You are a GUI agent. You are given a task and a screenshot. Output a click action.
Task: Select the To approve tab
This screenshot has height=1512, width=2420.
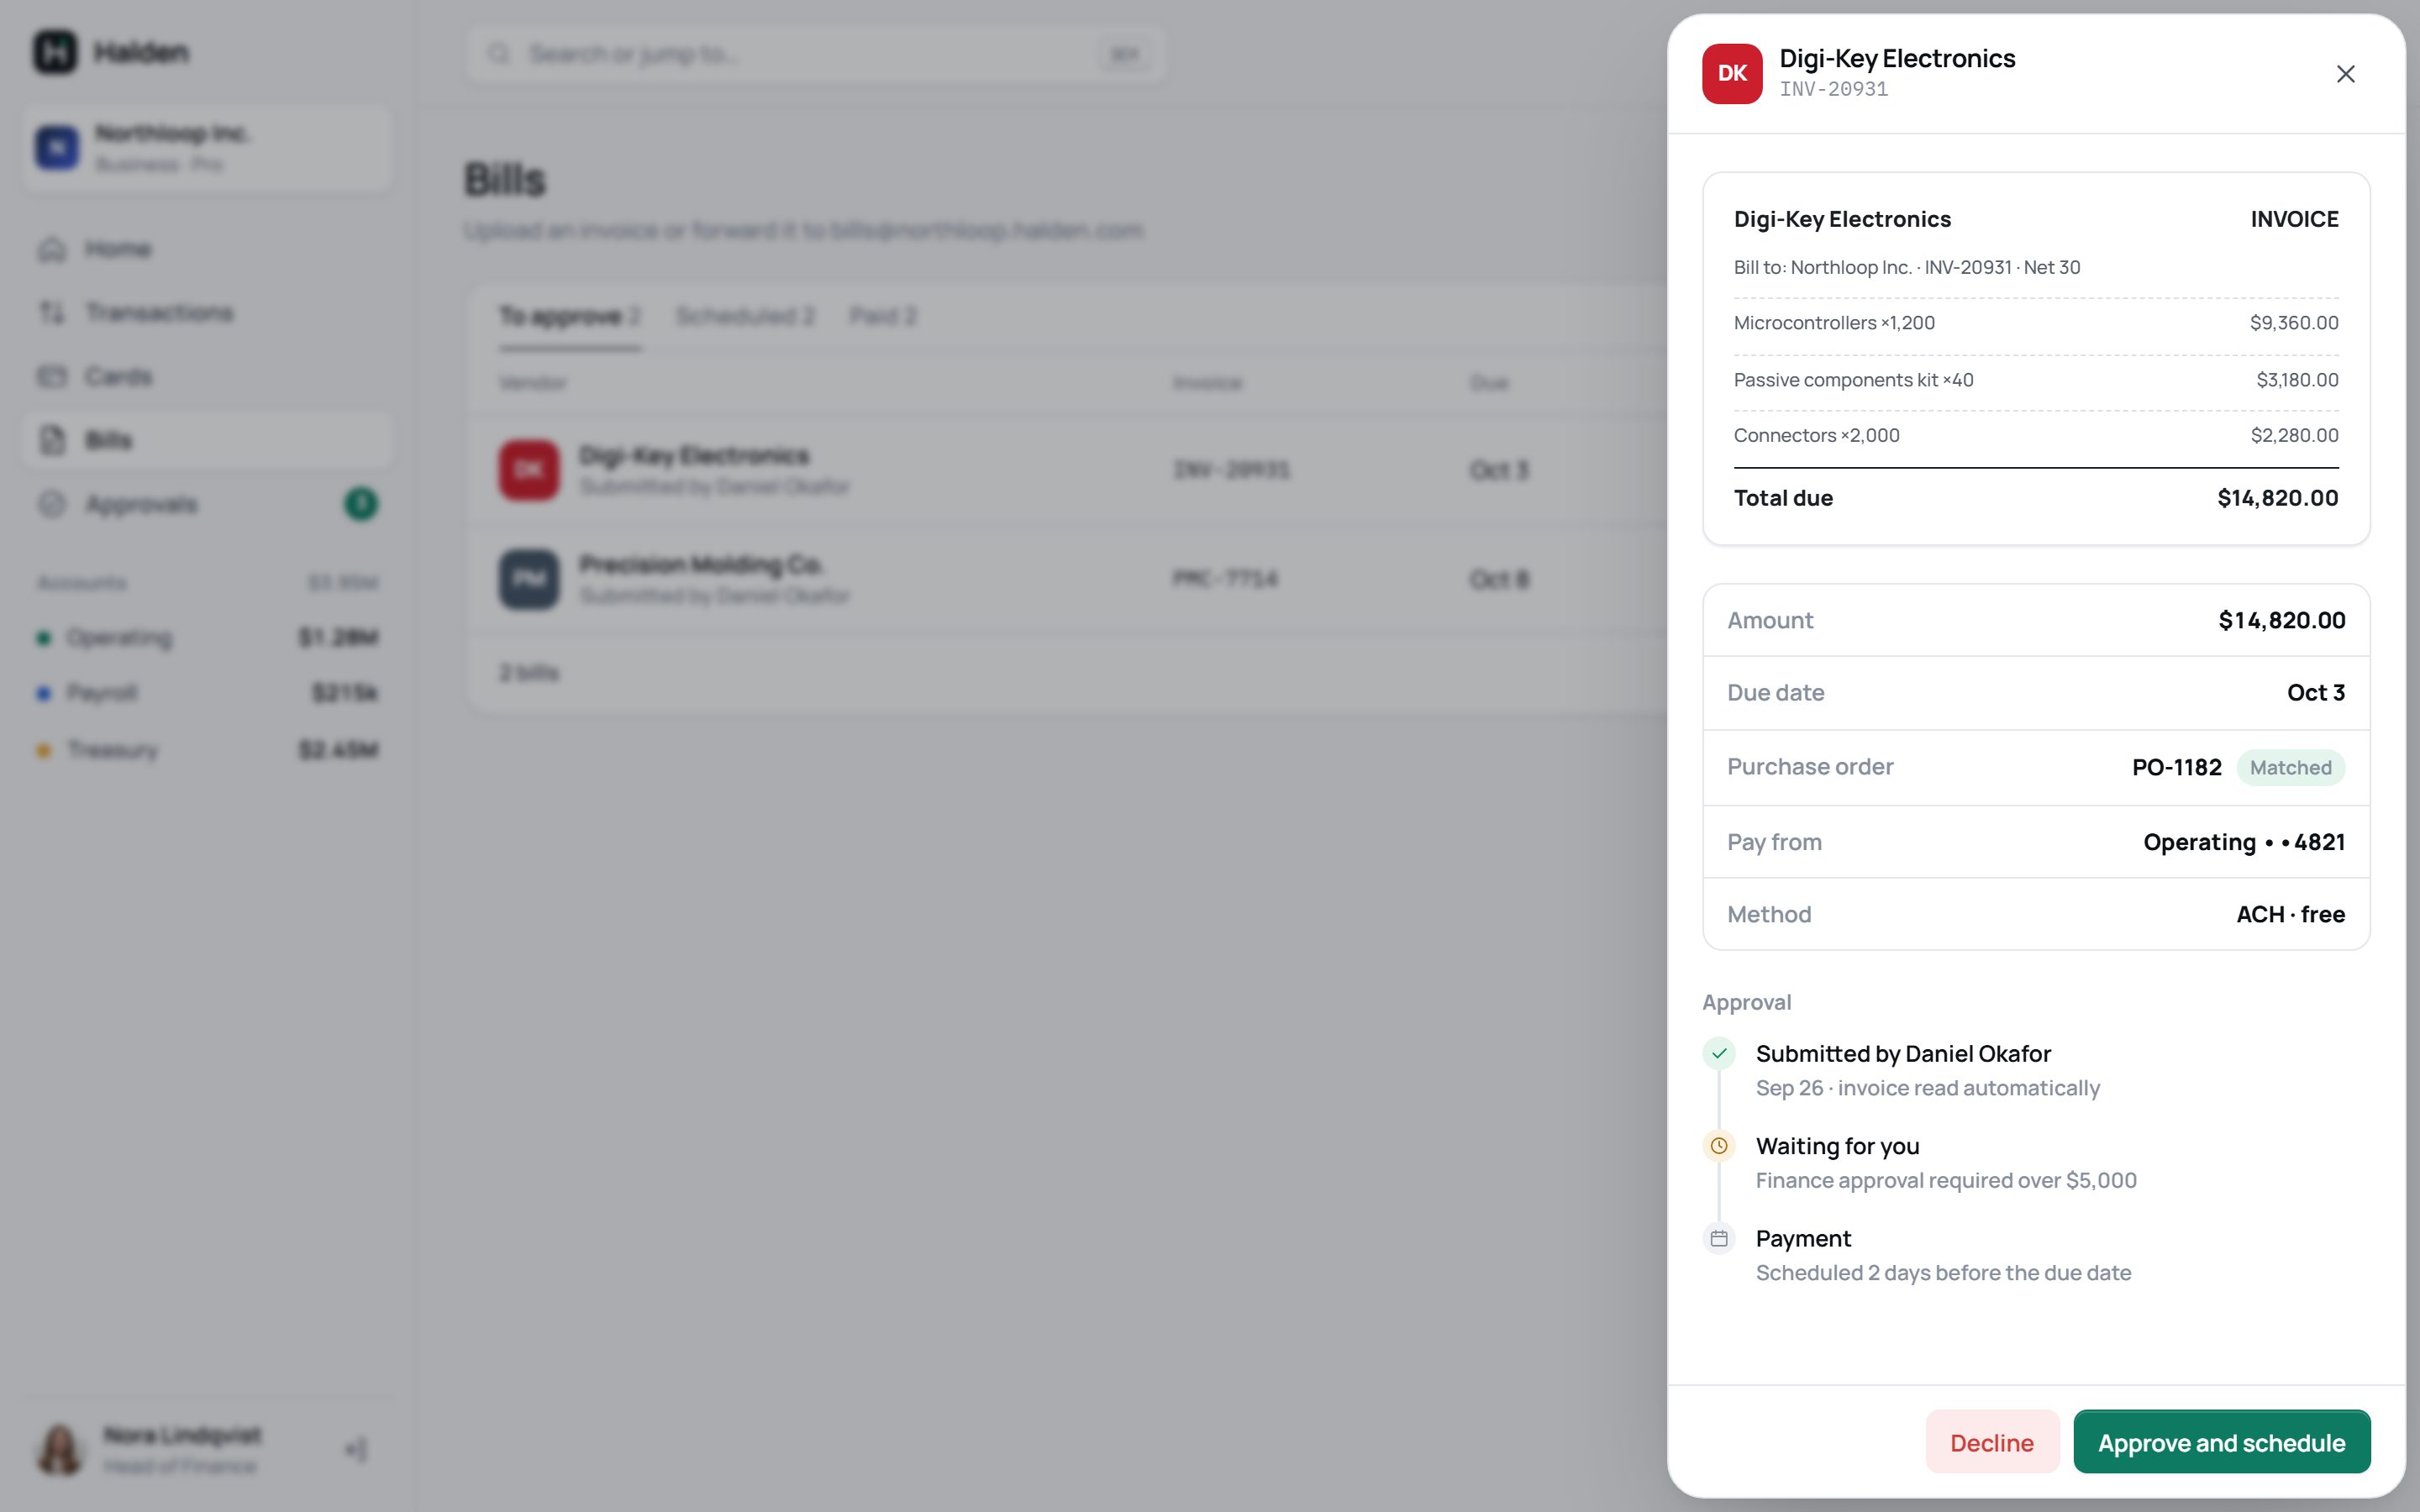(570, 316)
